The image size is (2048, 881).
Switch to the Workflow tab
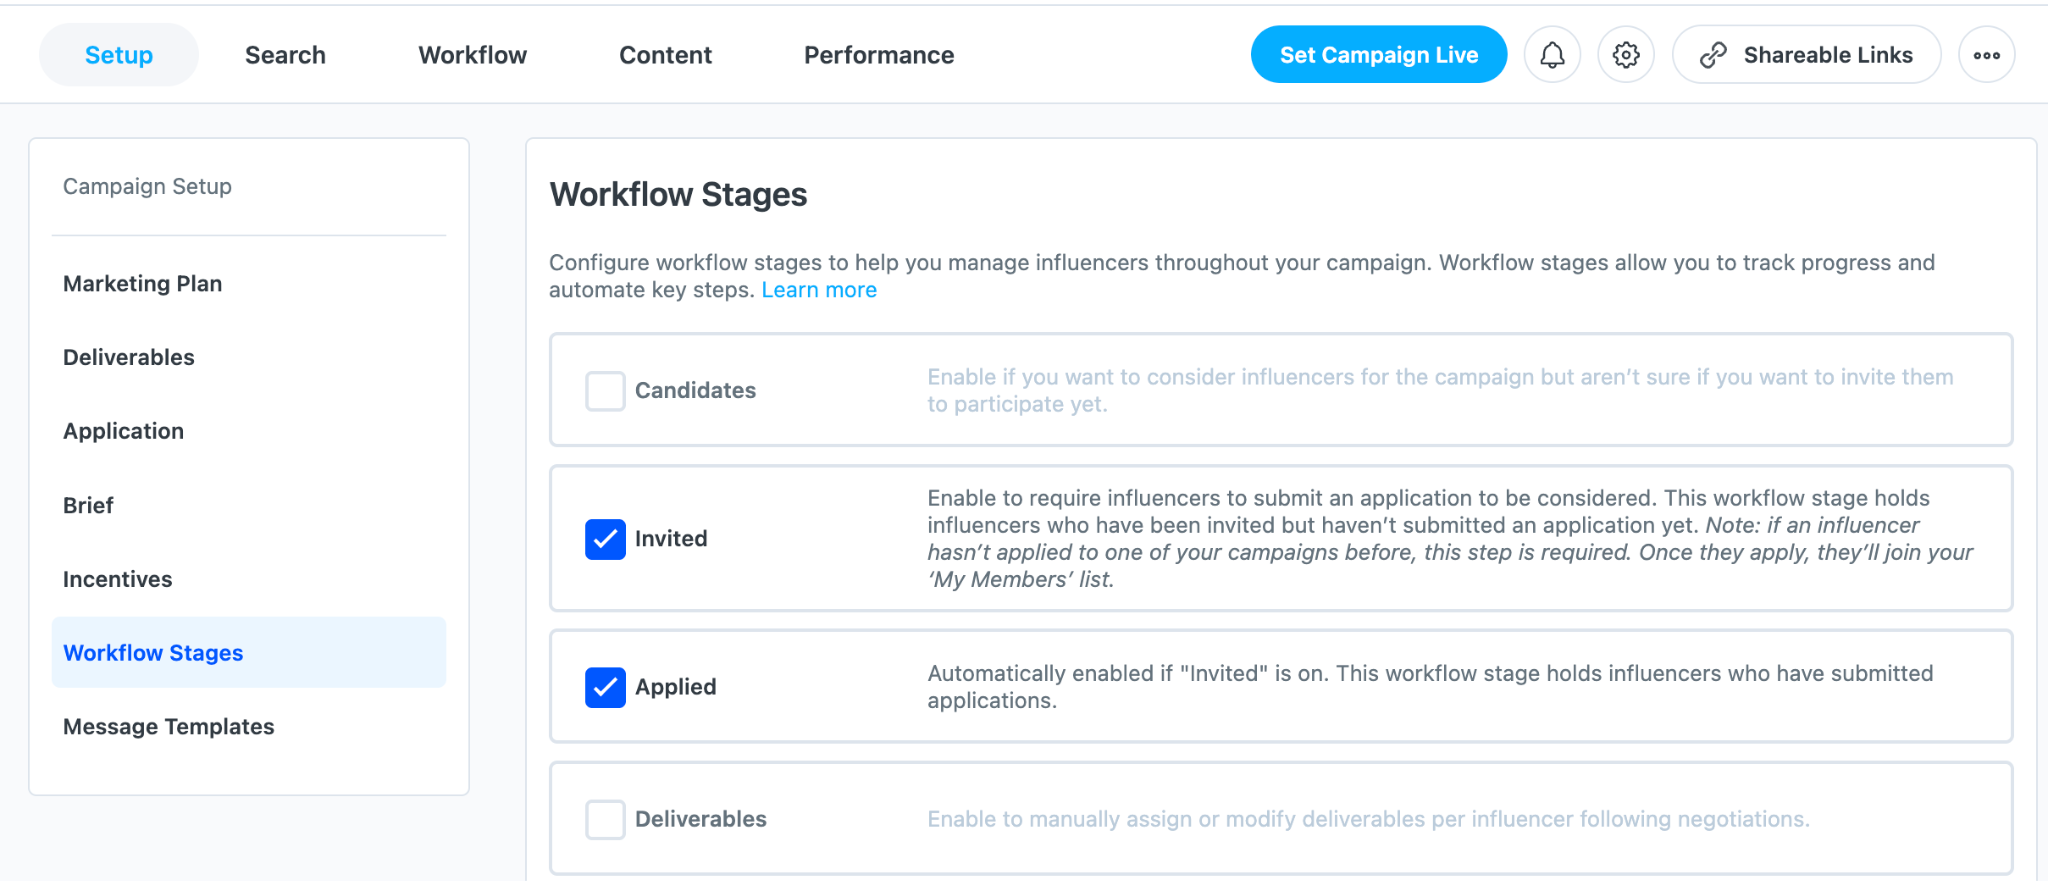(472, 54)
